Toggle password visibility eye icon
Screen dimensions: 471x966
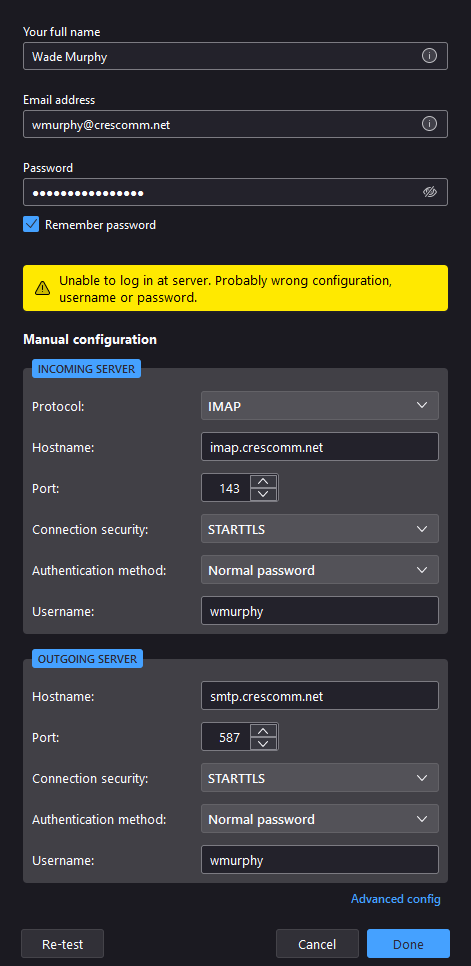(429, 192)
